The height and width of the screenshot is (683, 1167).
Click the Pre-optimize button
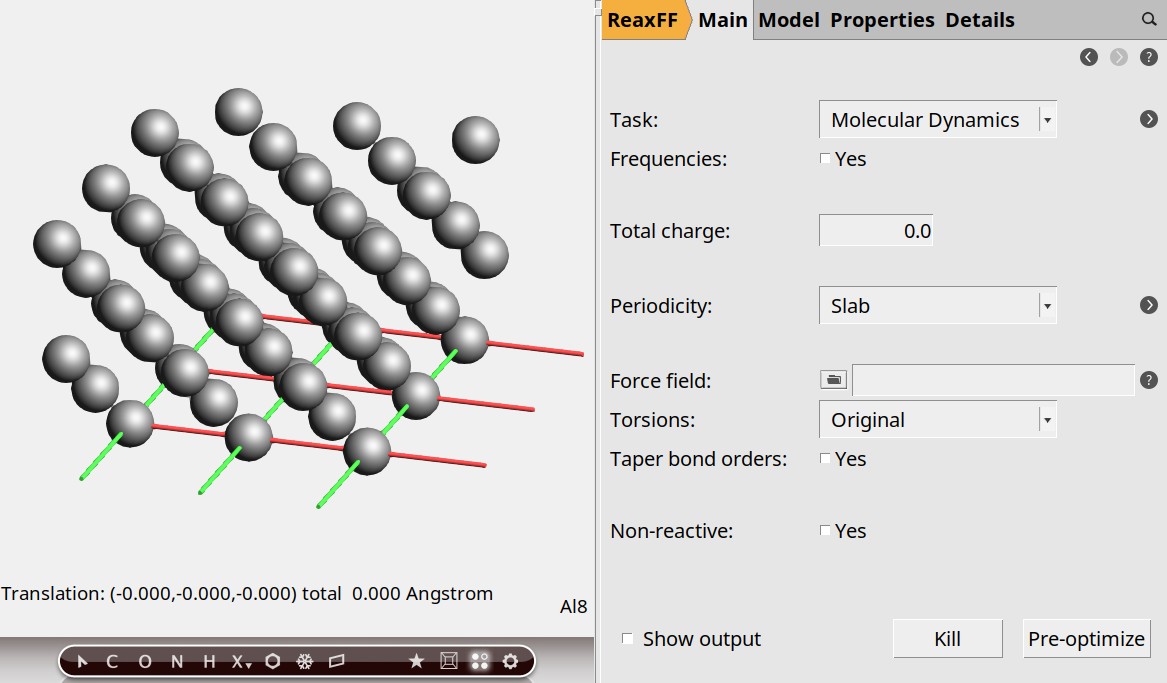tap(1086, 639)
